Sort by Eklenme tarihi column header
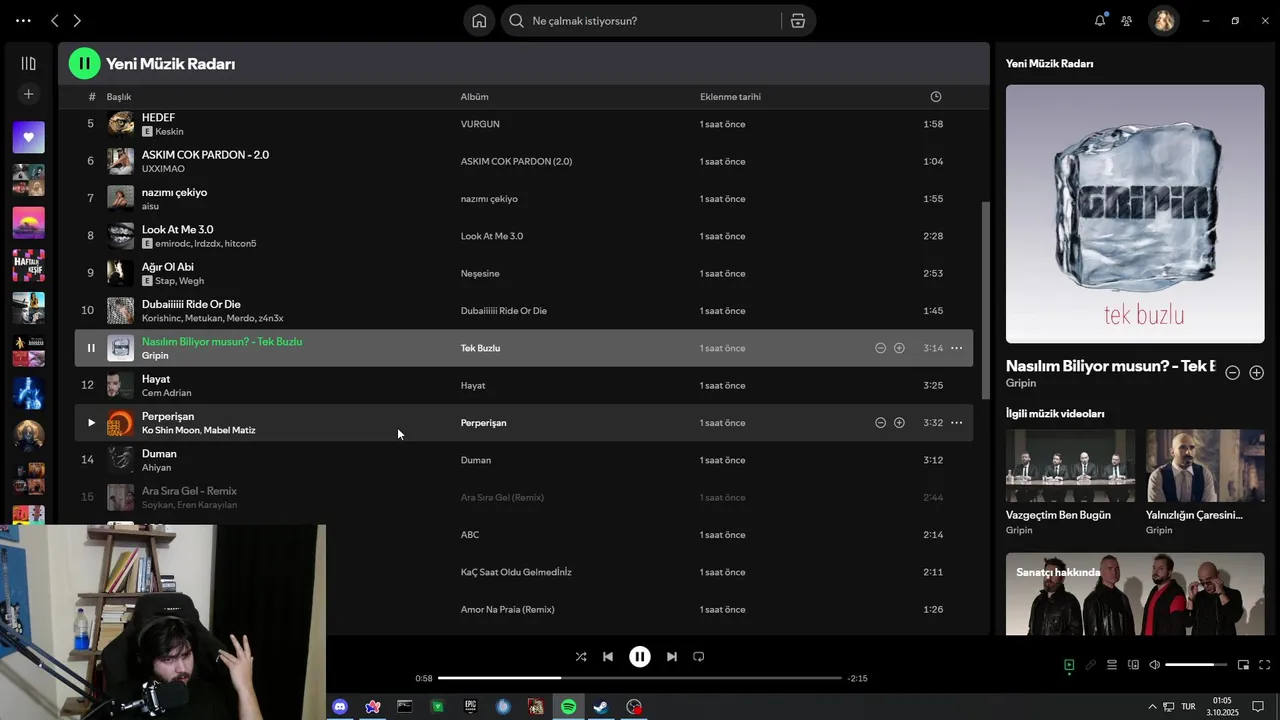The width and height of the screenshot is (1280, 720). 730,97
